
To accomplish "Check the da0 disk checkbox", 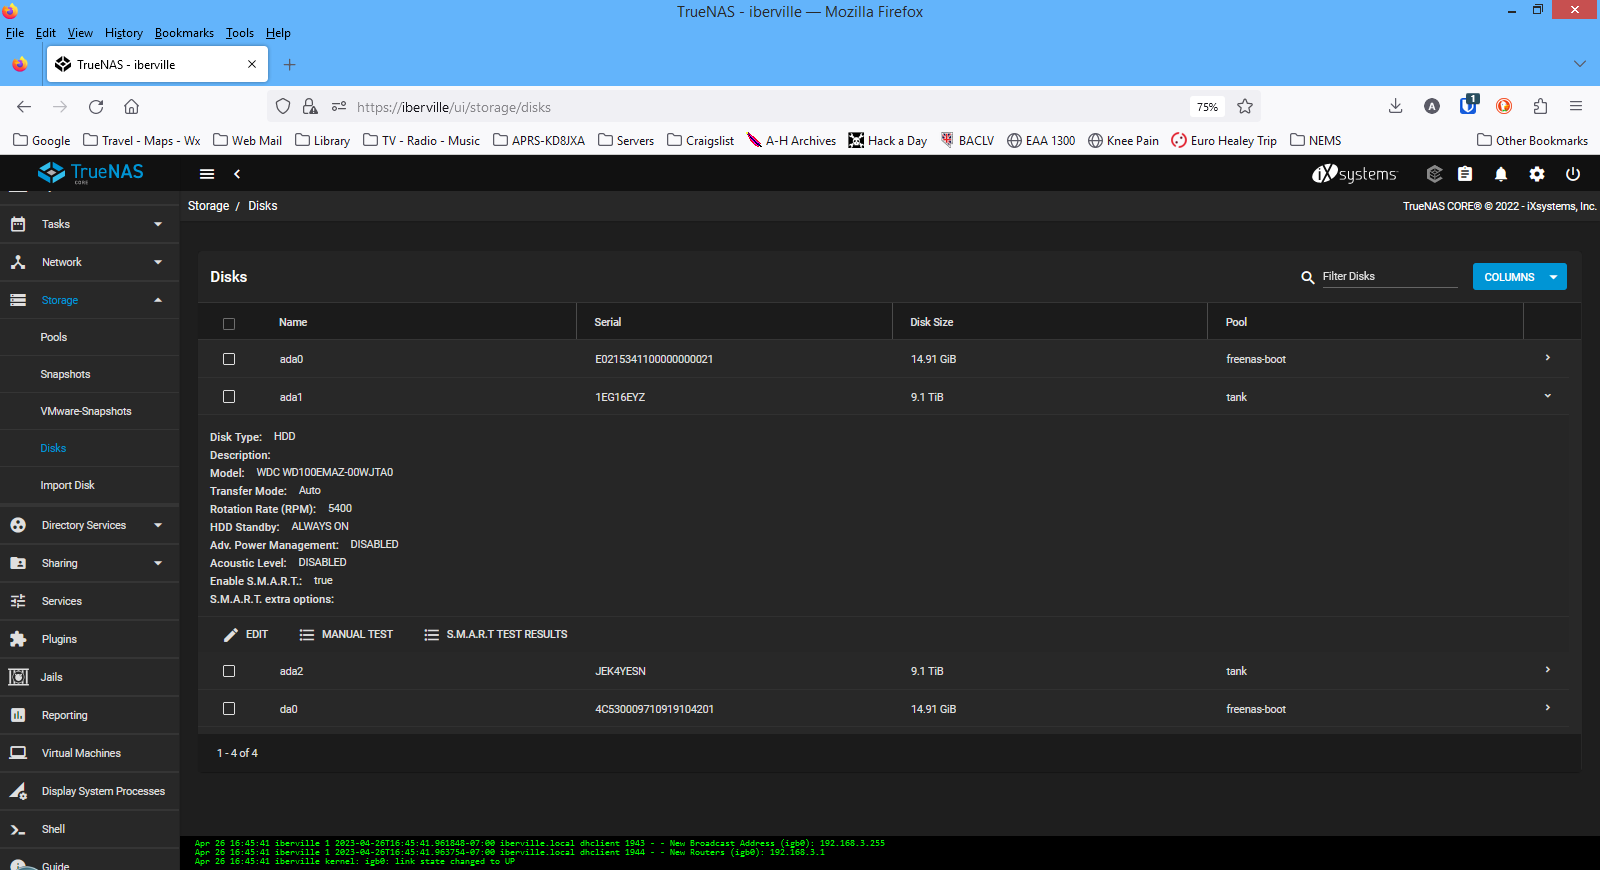I will pyautogui.click(x=229, y=709).
